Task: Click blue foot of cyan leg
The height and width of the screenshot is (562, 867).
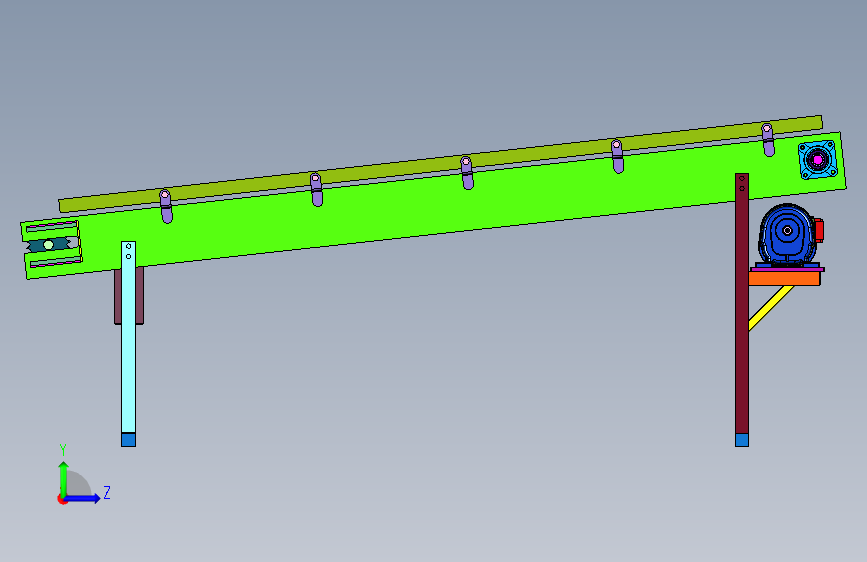Action: (x=128, y=440)
